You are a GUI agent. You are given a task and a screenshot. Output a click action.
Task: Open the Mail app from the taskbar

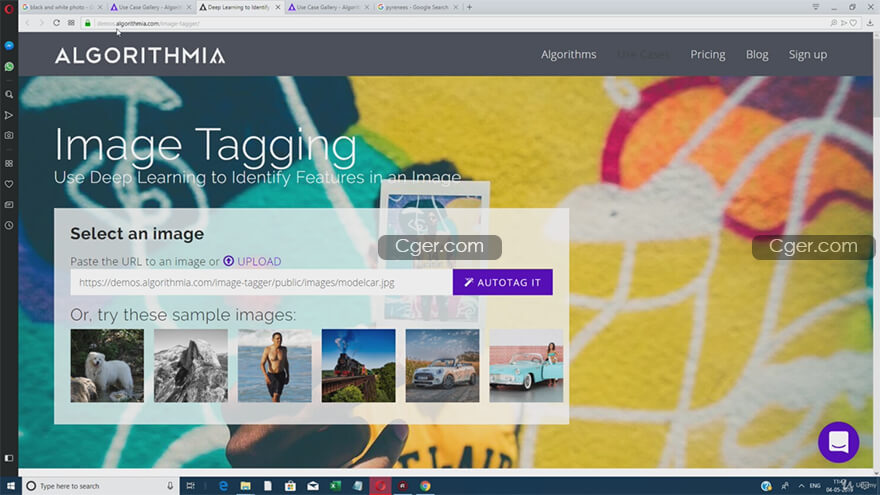coord(313,486)
